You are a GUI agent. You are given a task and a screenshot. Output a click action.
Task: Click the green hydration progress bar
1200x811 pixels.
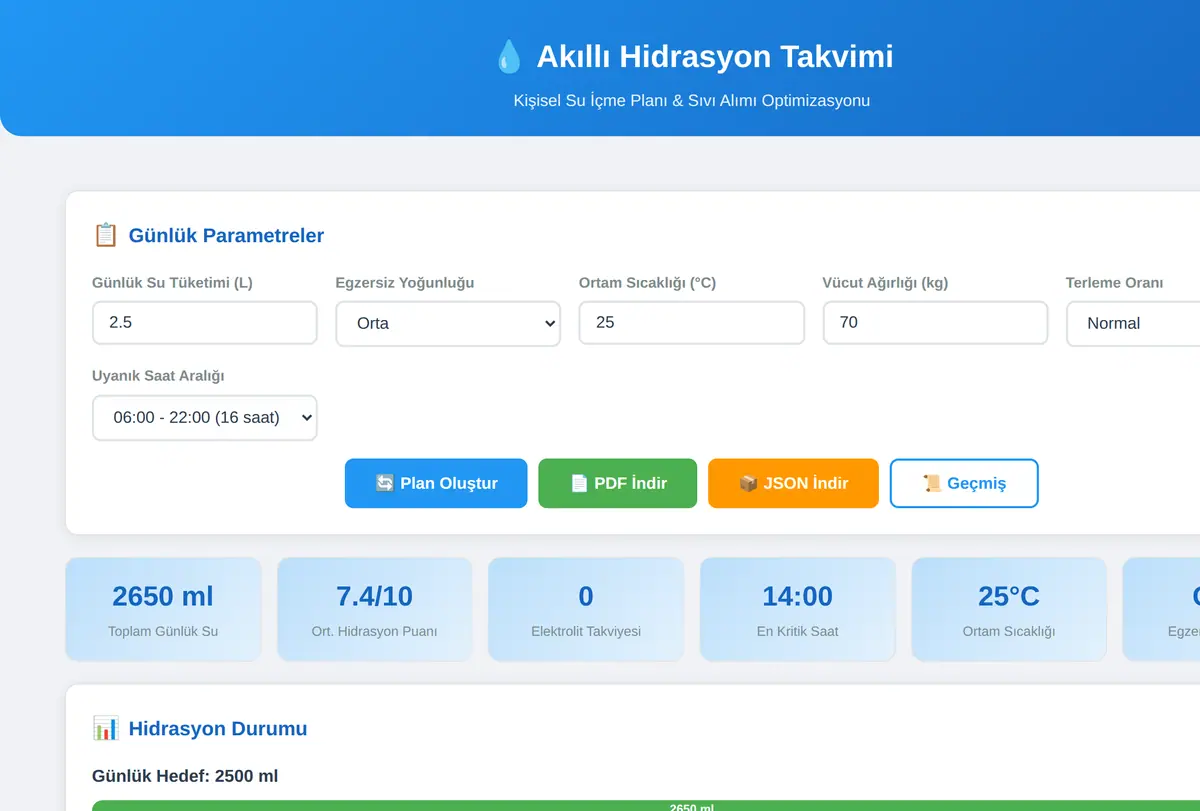point(646,806)
